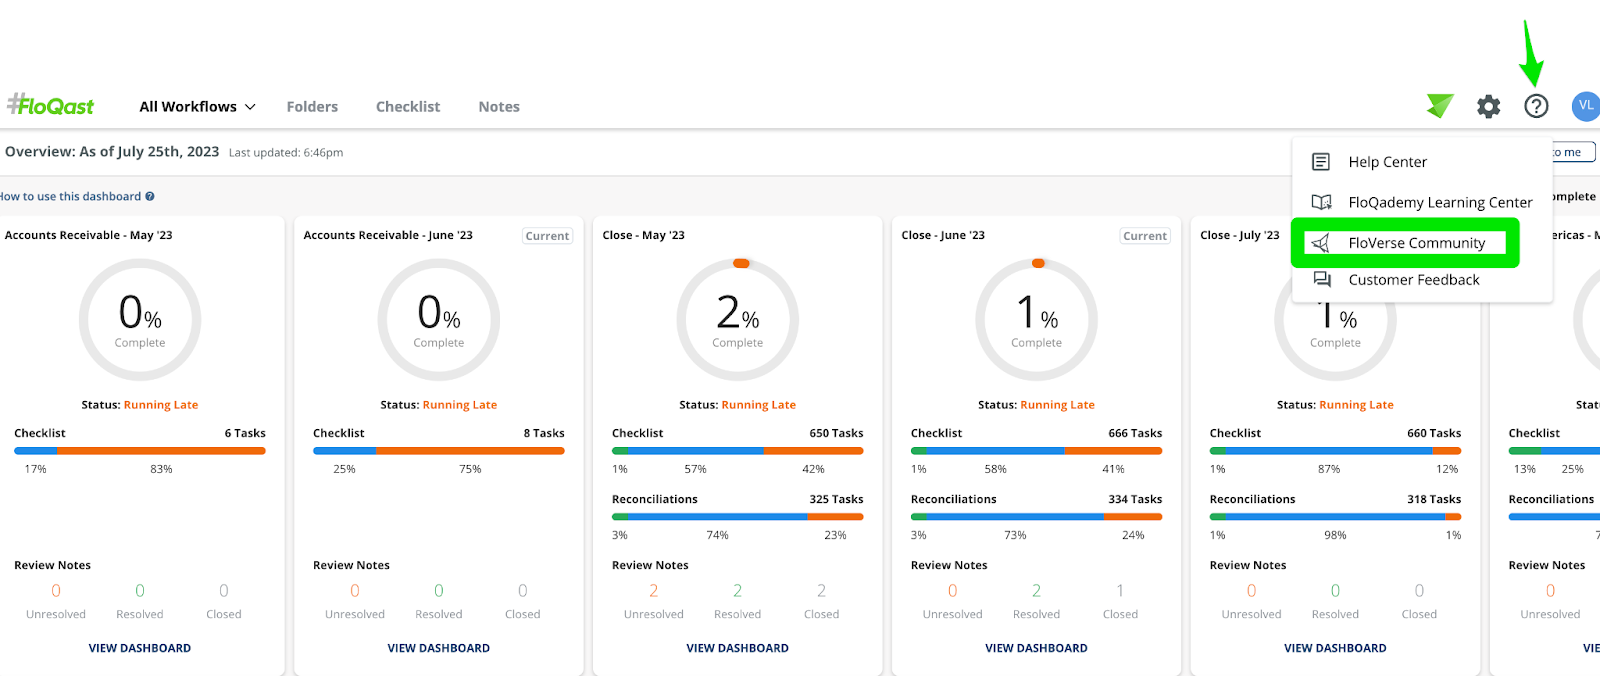
Task: Expand the All Workflows dropdown
Action: (197, 107)
